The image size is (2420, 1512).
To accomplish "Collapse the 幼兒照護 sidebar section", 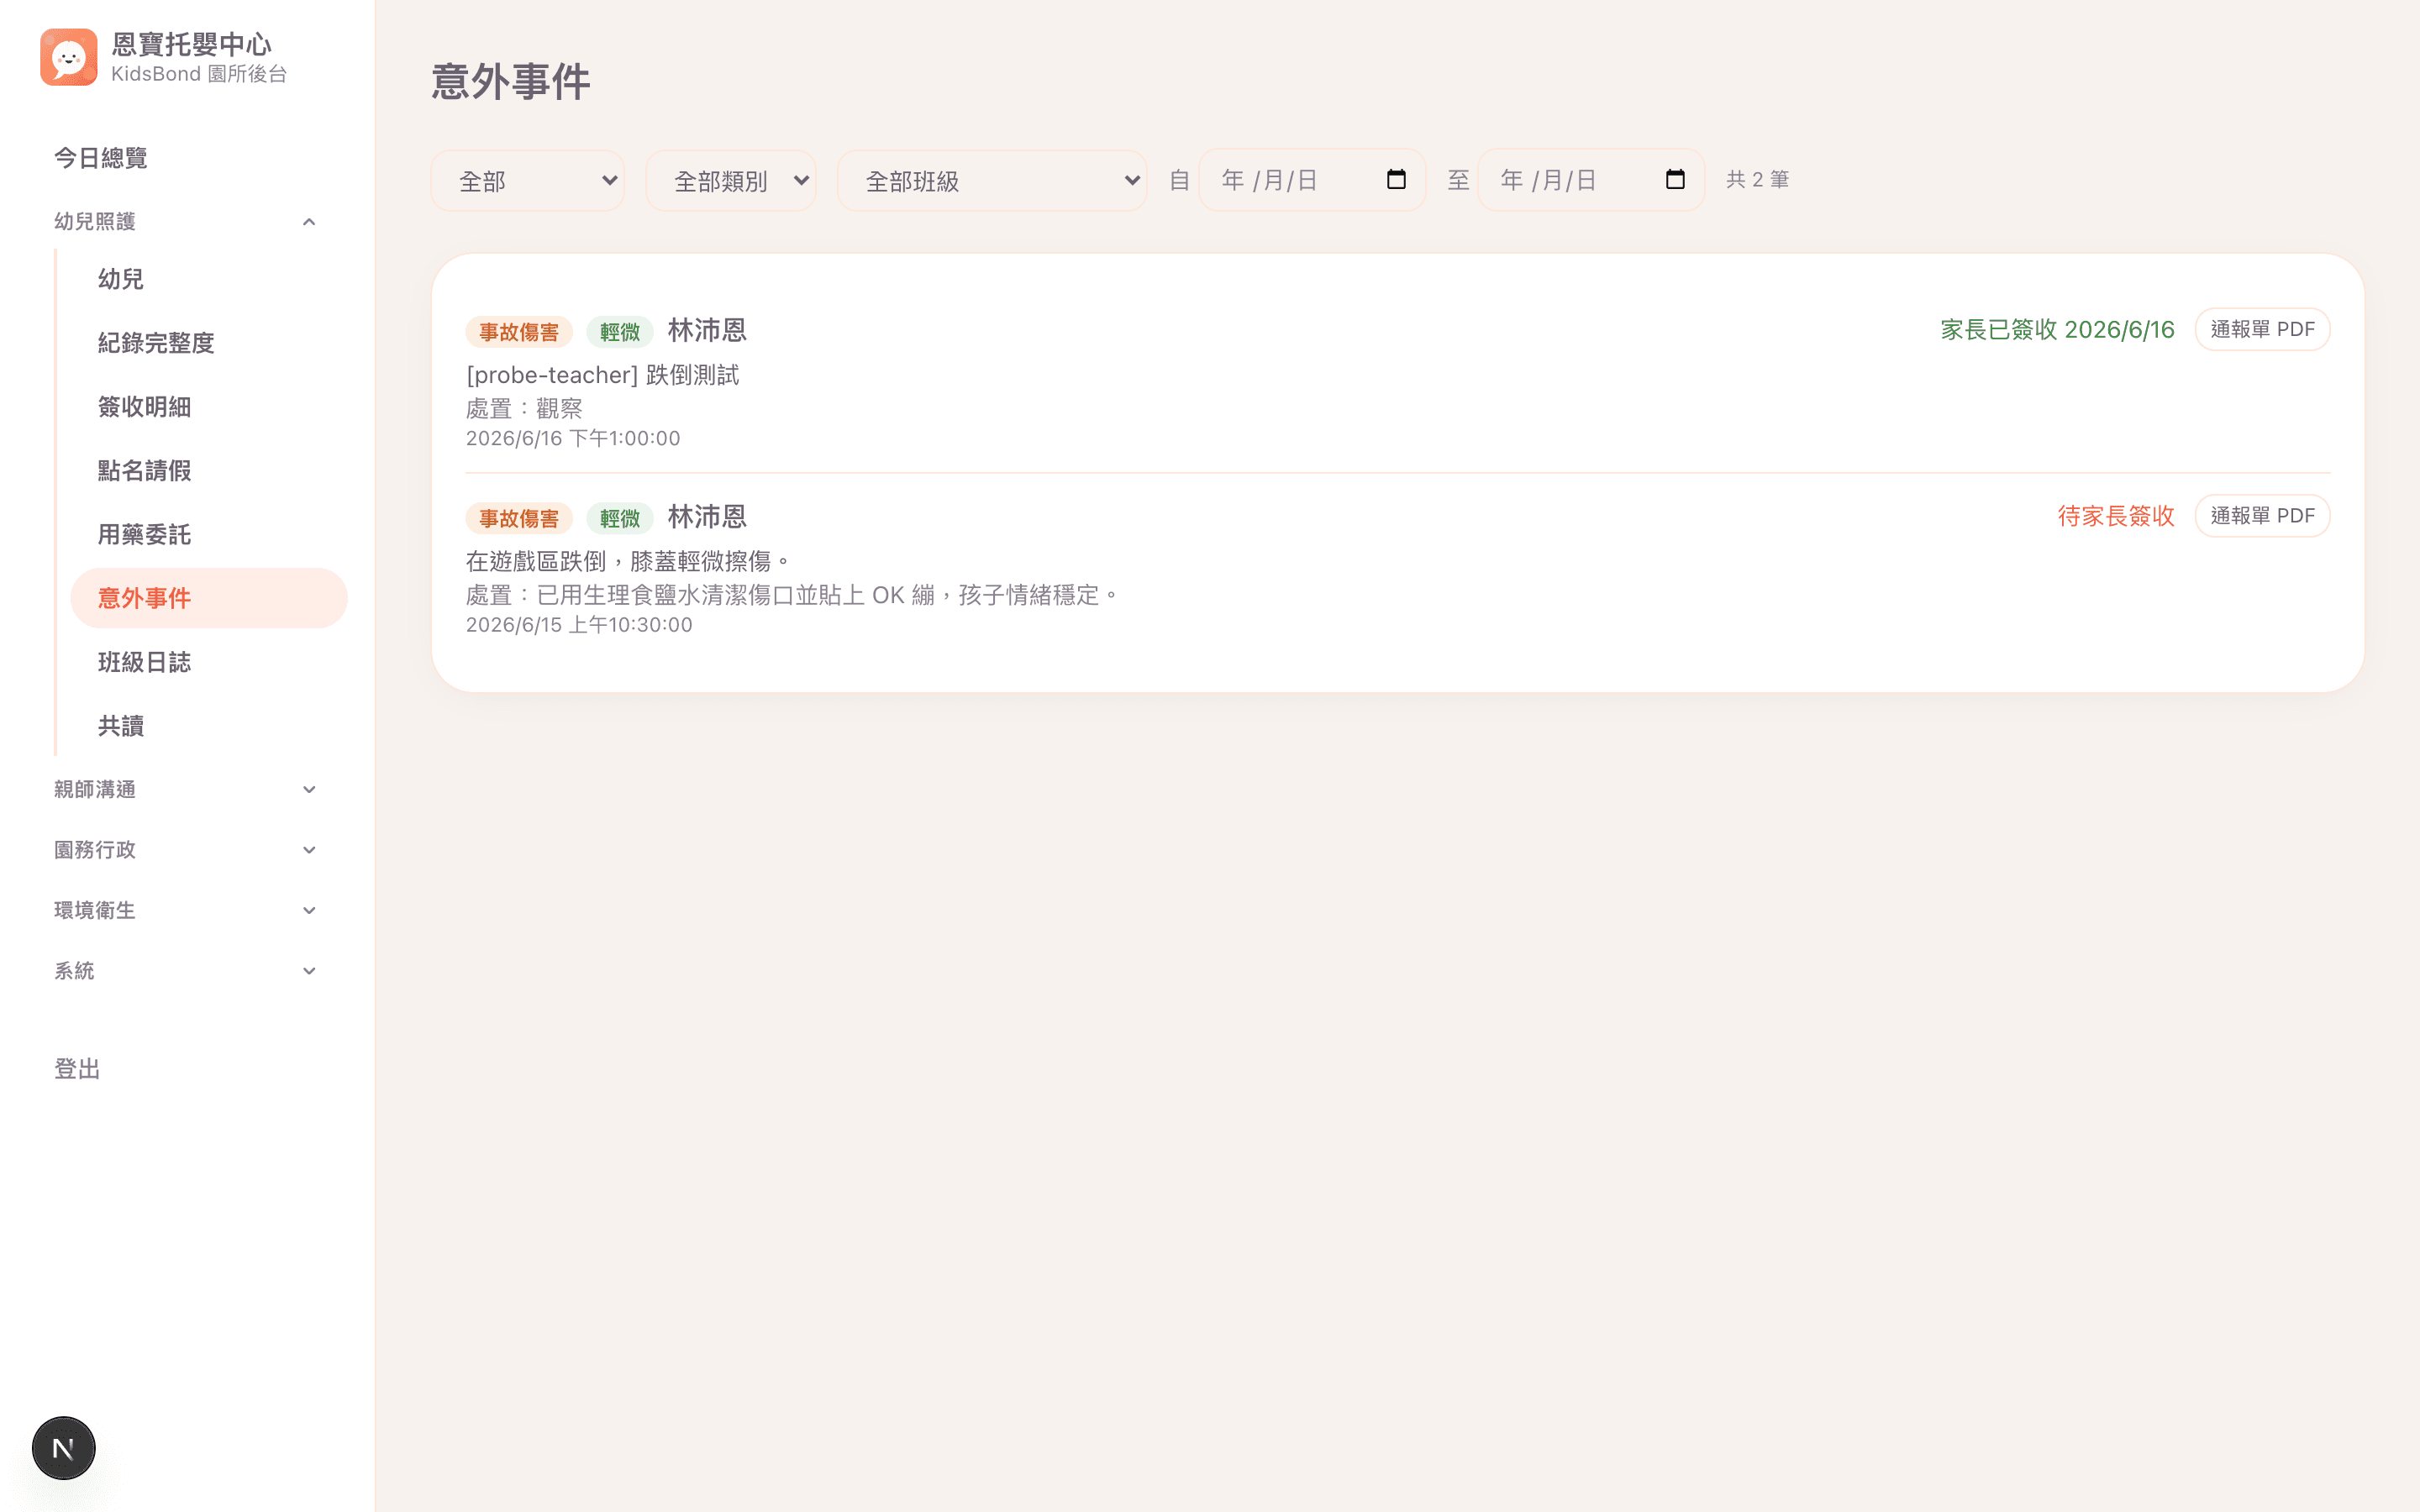I will click(186, 221).
